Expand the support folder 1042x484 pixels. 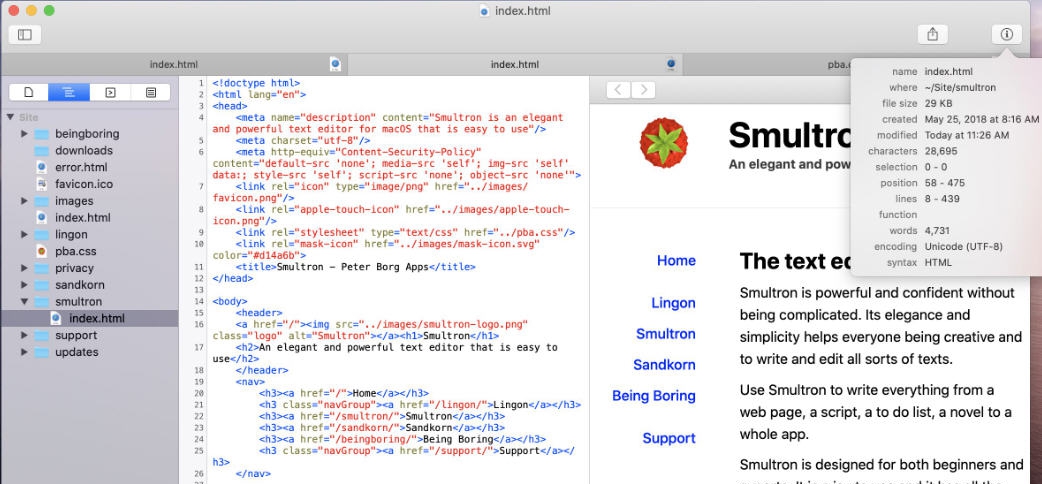coord(25,335)
